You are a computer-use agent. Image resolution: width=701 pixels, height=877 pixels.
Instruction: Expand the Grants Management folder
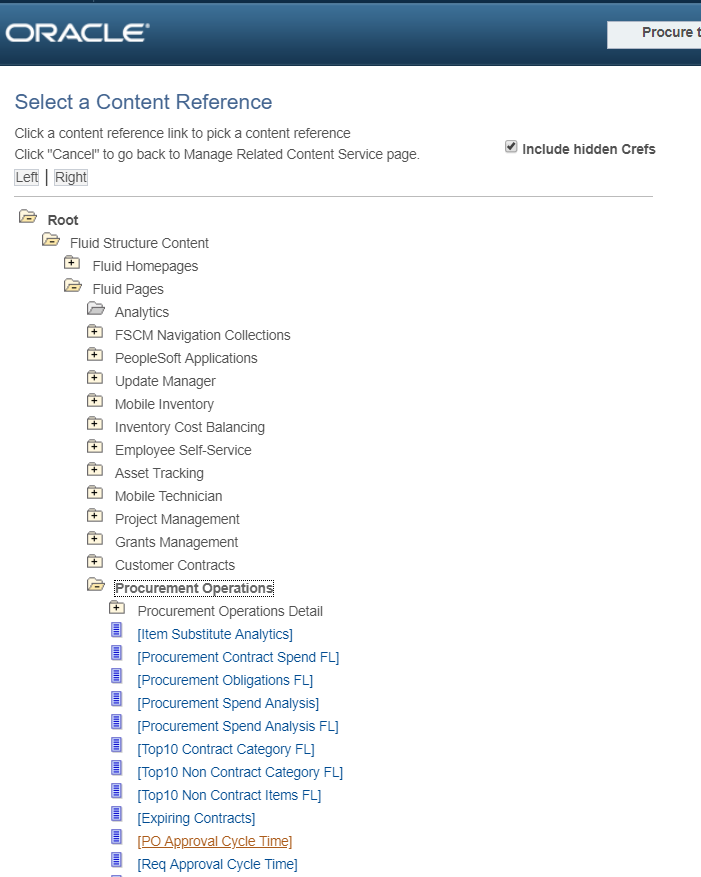click(95, 538)
